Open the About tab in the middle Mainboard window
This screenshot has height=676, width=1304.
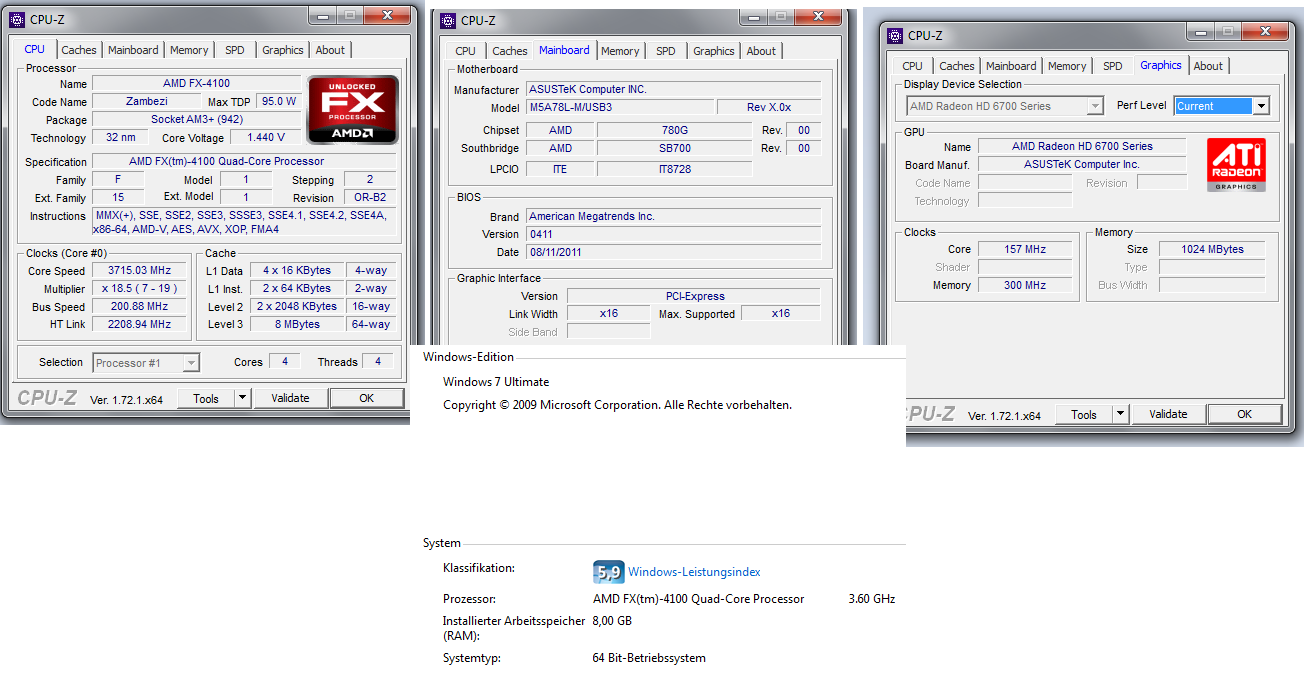point(761,51)
